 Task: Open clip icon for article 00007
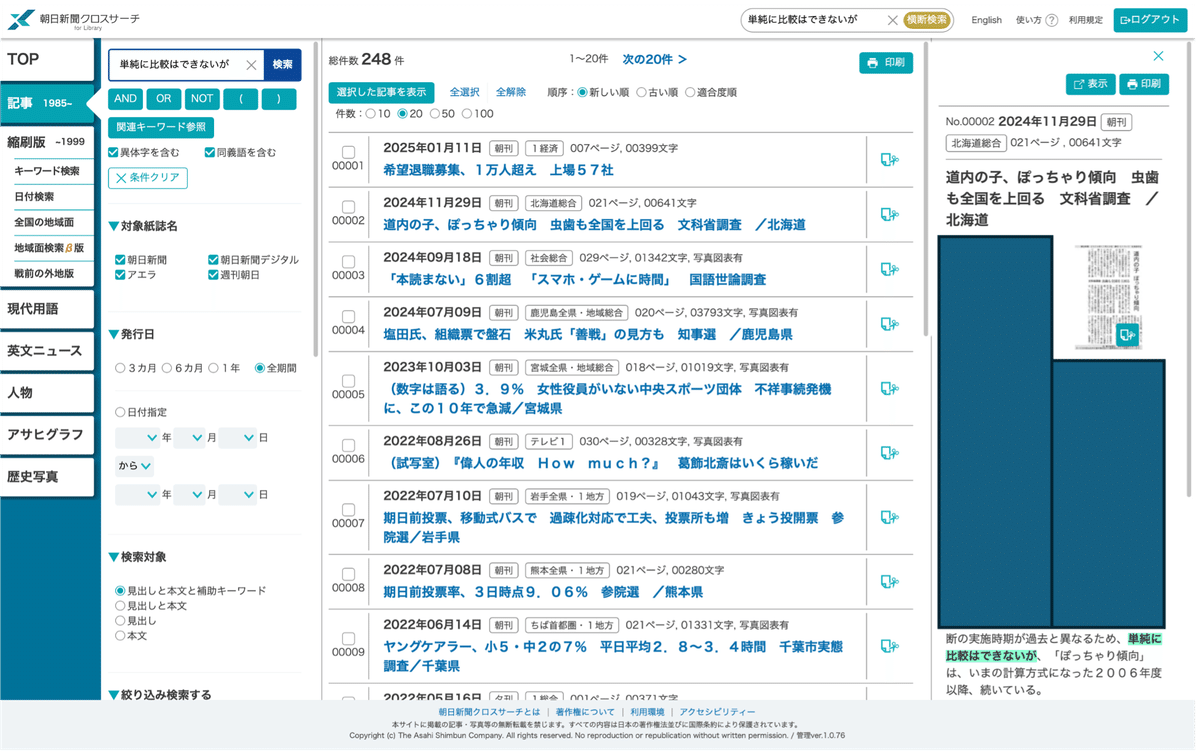889,518
